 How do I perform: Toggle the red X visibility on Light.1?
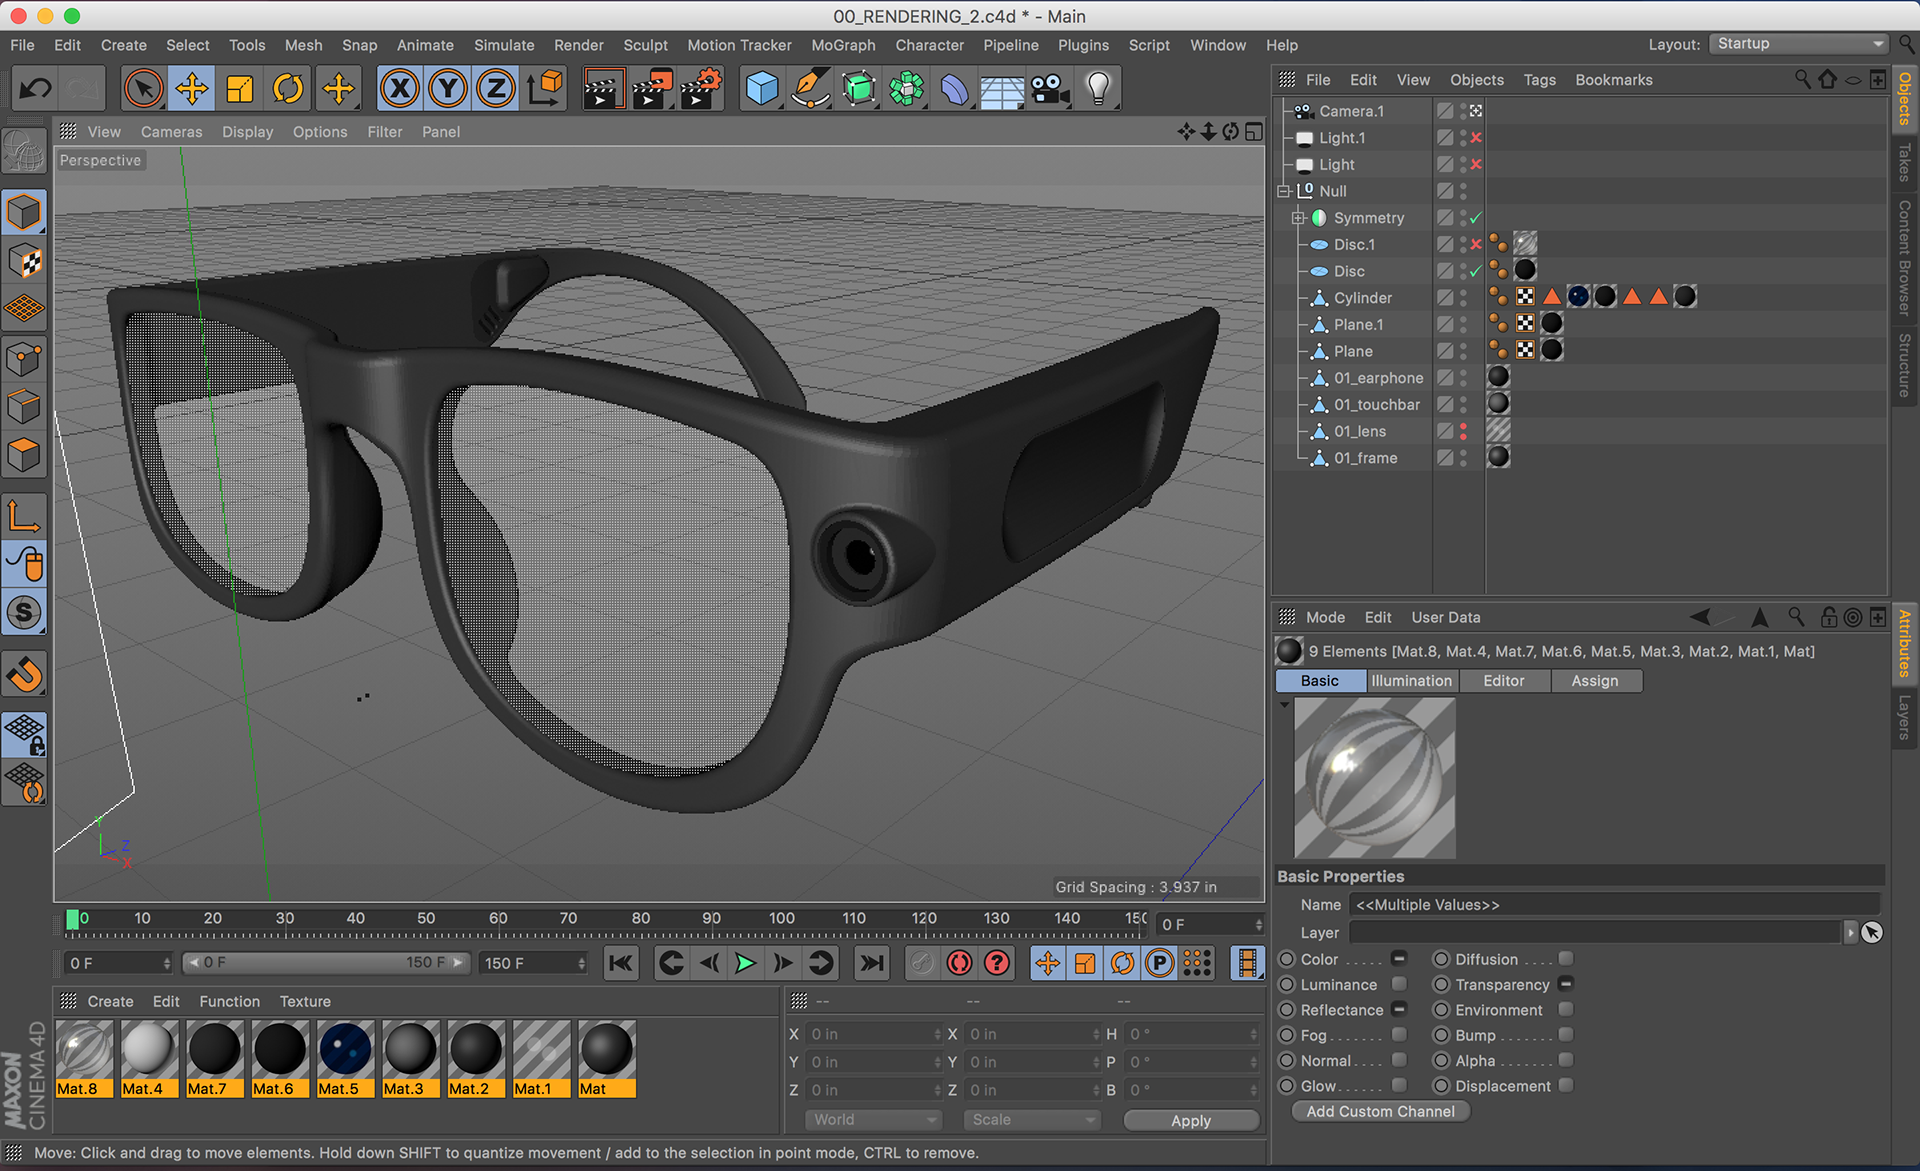pyautogui.click(x=1476, y=137)
